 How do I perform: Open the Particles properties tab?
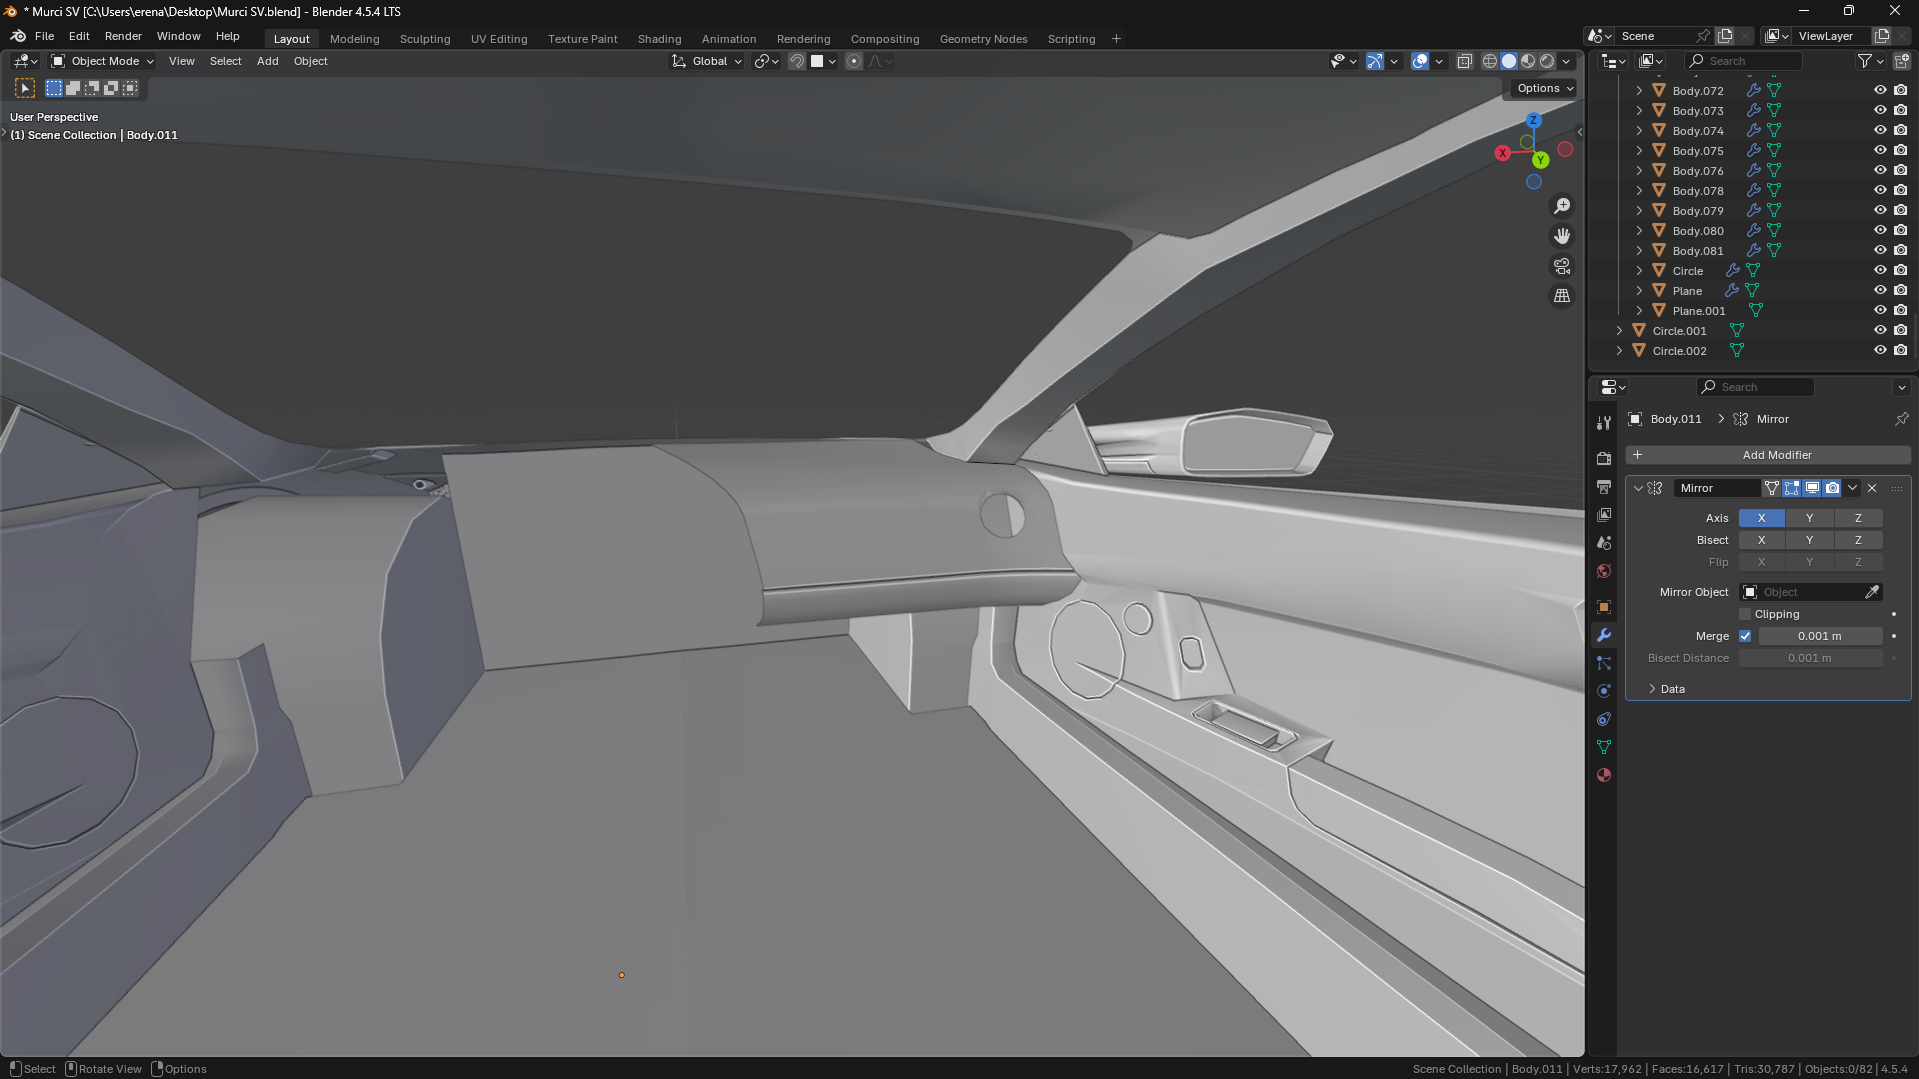pyautogui.click(x=1604, y=663)
